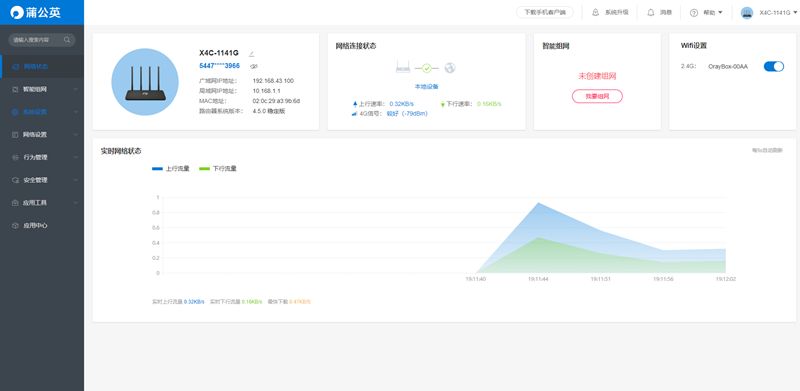800x391 pixels.
Task: Click the Wifi设置 heading
Action: coord(694,45)
